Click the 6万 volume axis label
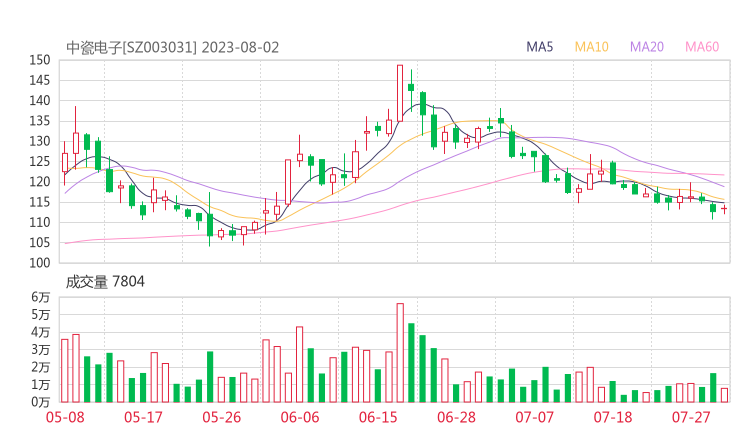 pos(41,297)
